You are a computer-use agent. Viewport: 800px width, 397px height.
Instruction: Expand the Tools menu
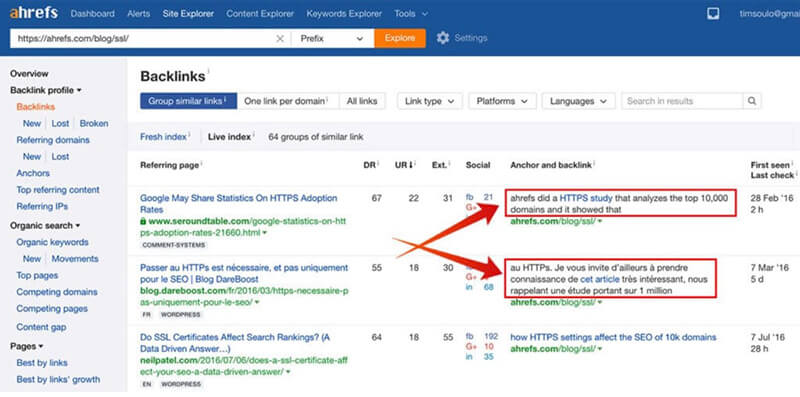411,14
